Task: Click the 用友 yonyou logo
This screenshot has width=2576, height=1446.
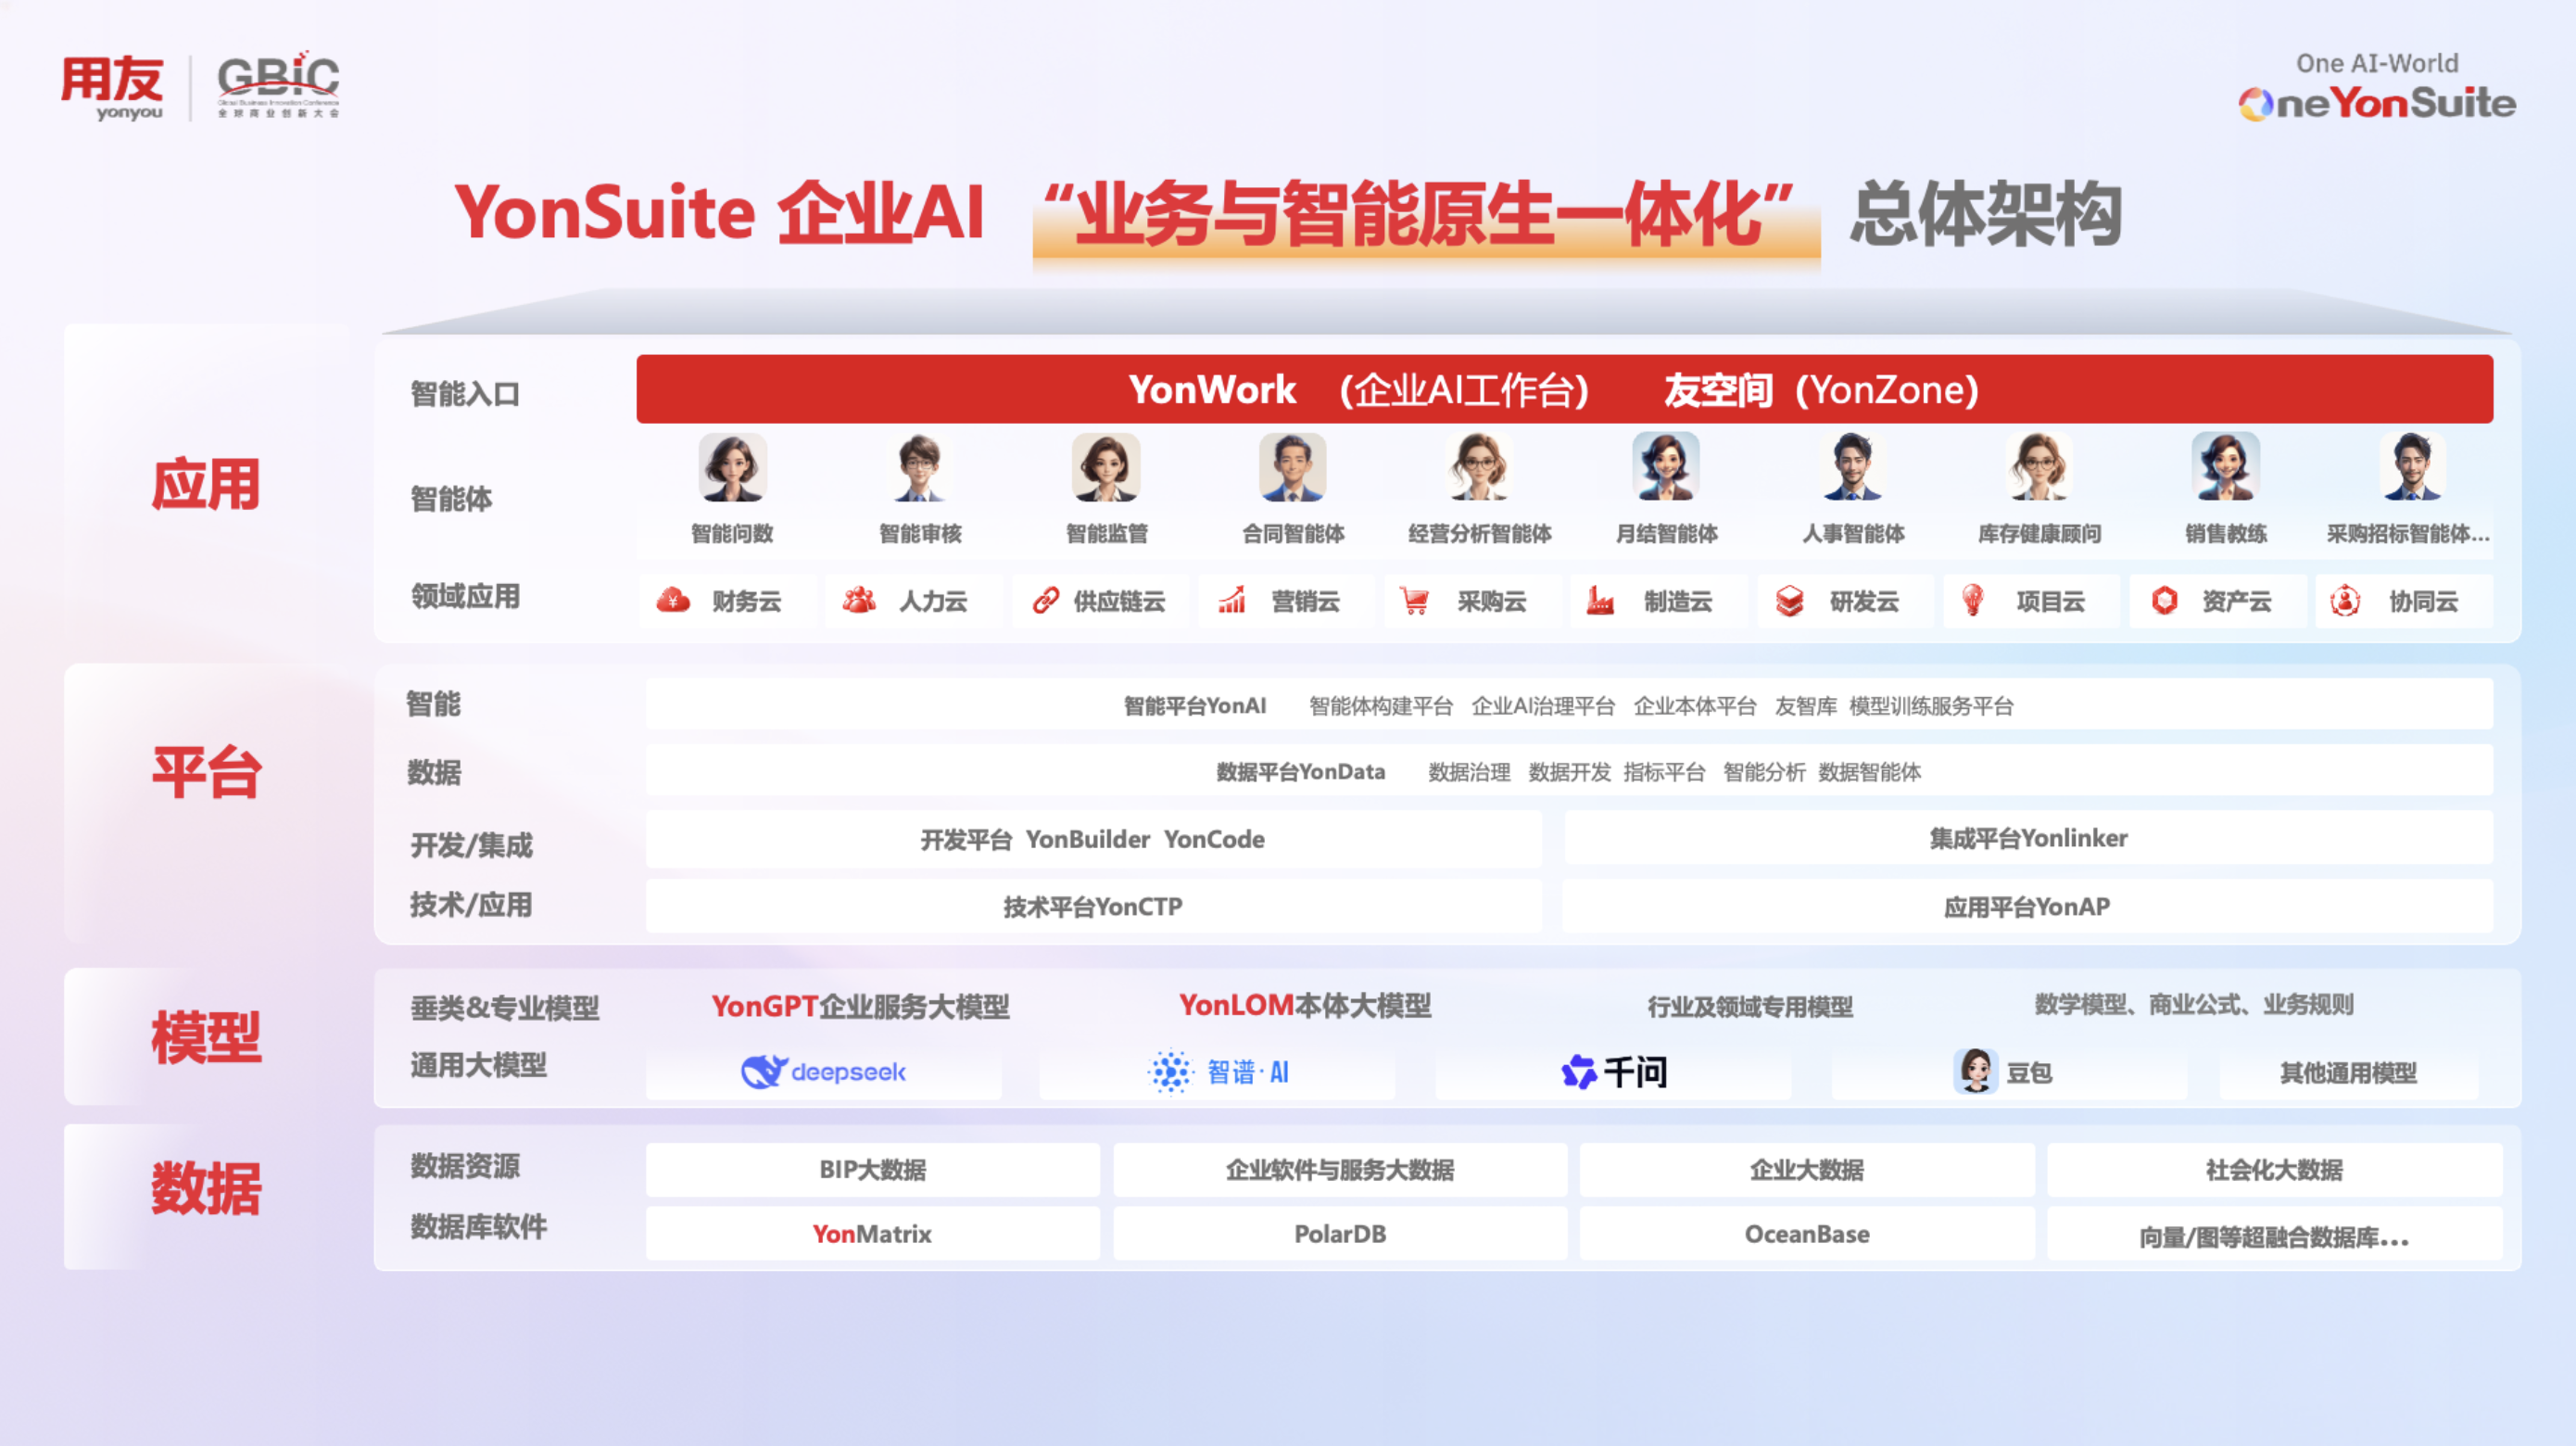Action: point(112,88)
